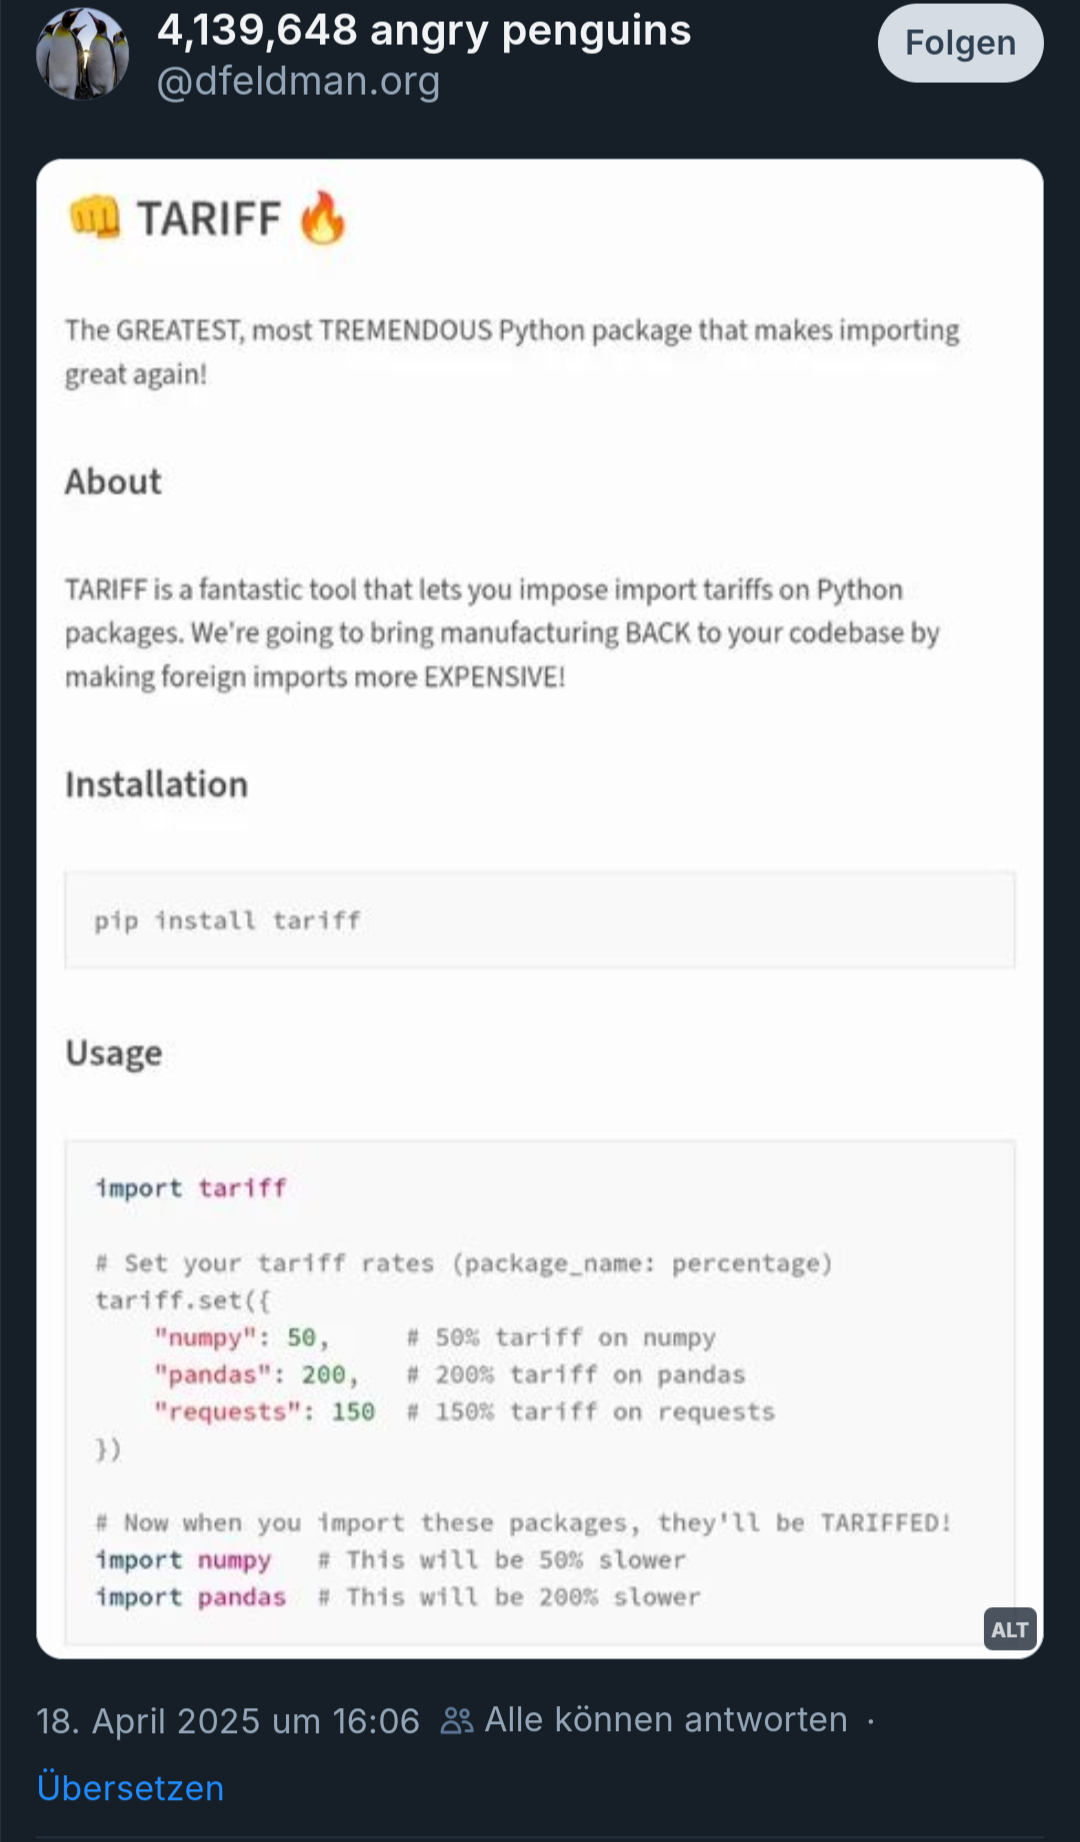Image resolution: width=1080 pixels, height=1842 pixels.
Task: Click the fist emoji before TARIFF
Action: coord(94,217)
